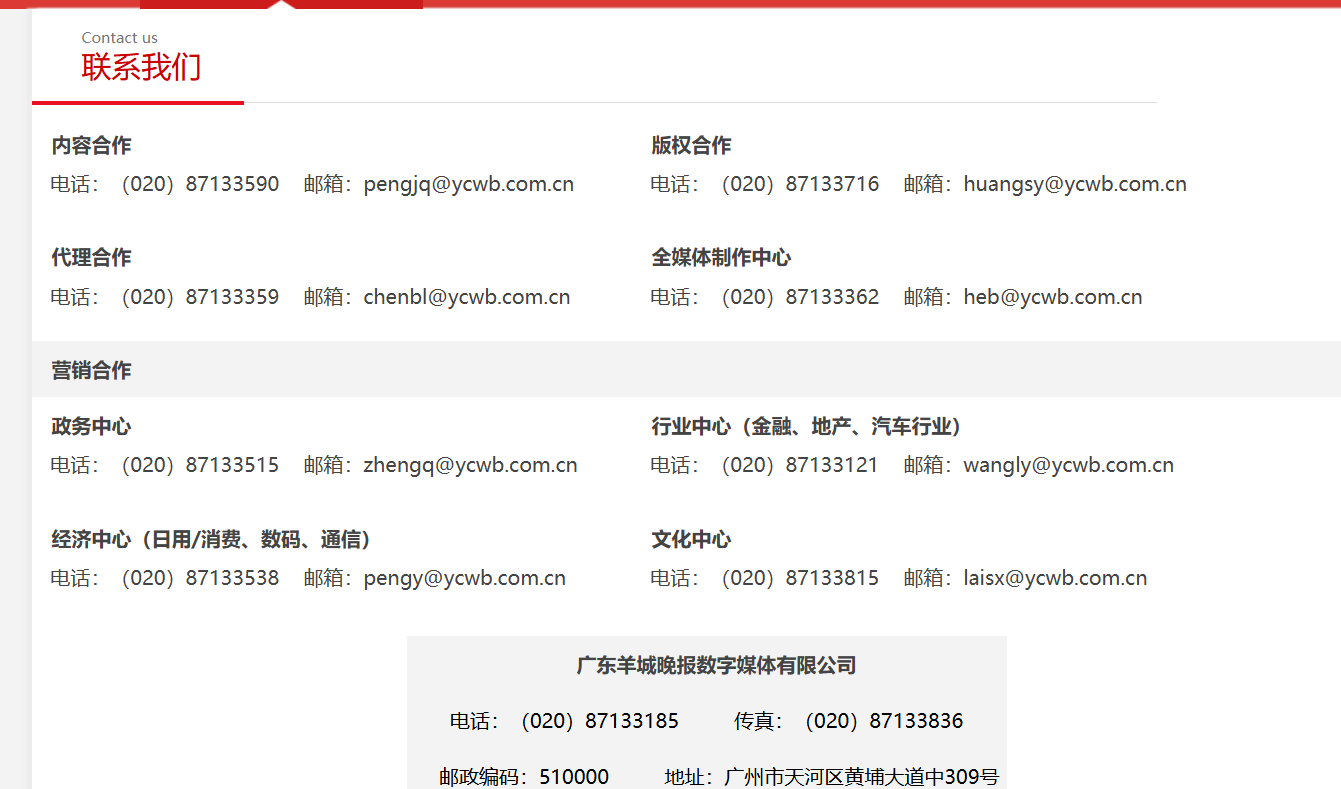Click the Contact us label
Screen dimensions: 1341x789
coord(120,37)
